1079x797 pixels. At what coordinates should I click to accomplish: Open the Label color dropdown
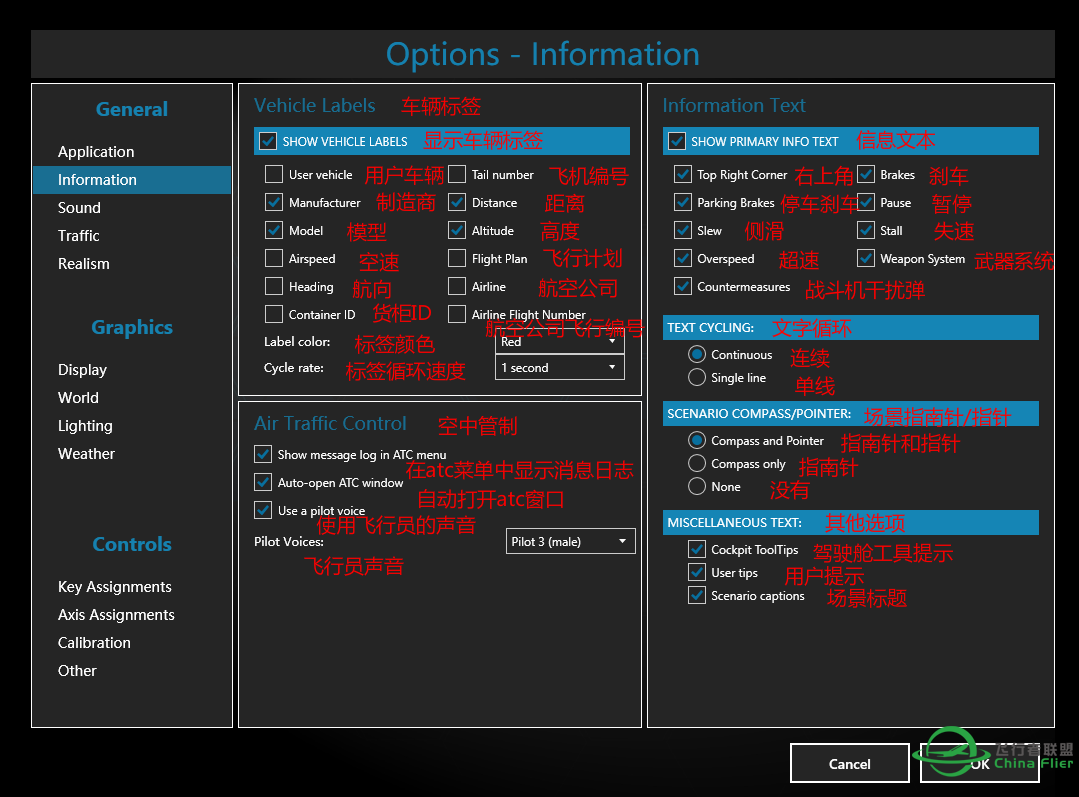(x=559, y=341)
